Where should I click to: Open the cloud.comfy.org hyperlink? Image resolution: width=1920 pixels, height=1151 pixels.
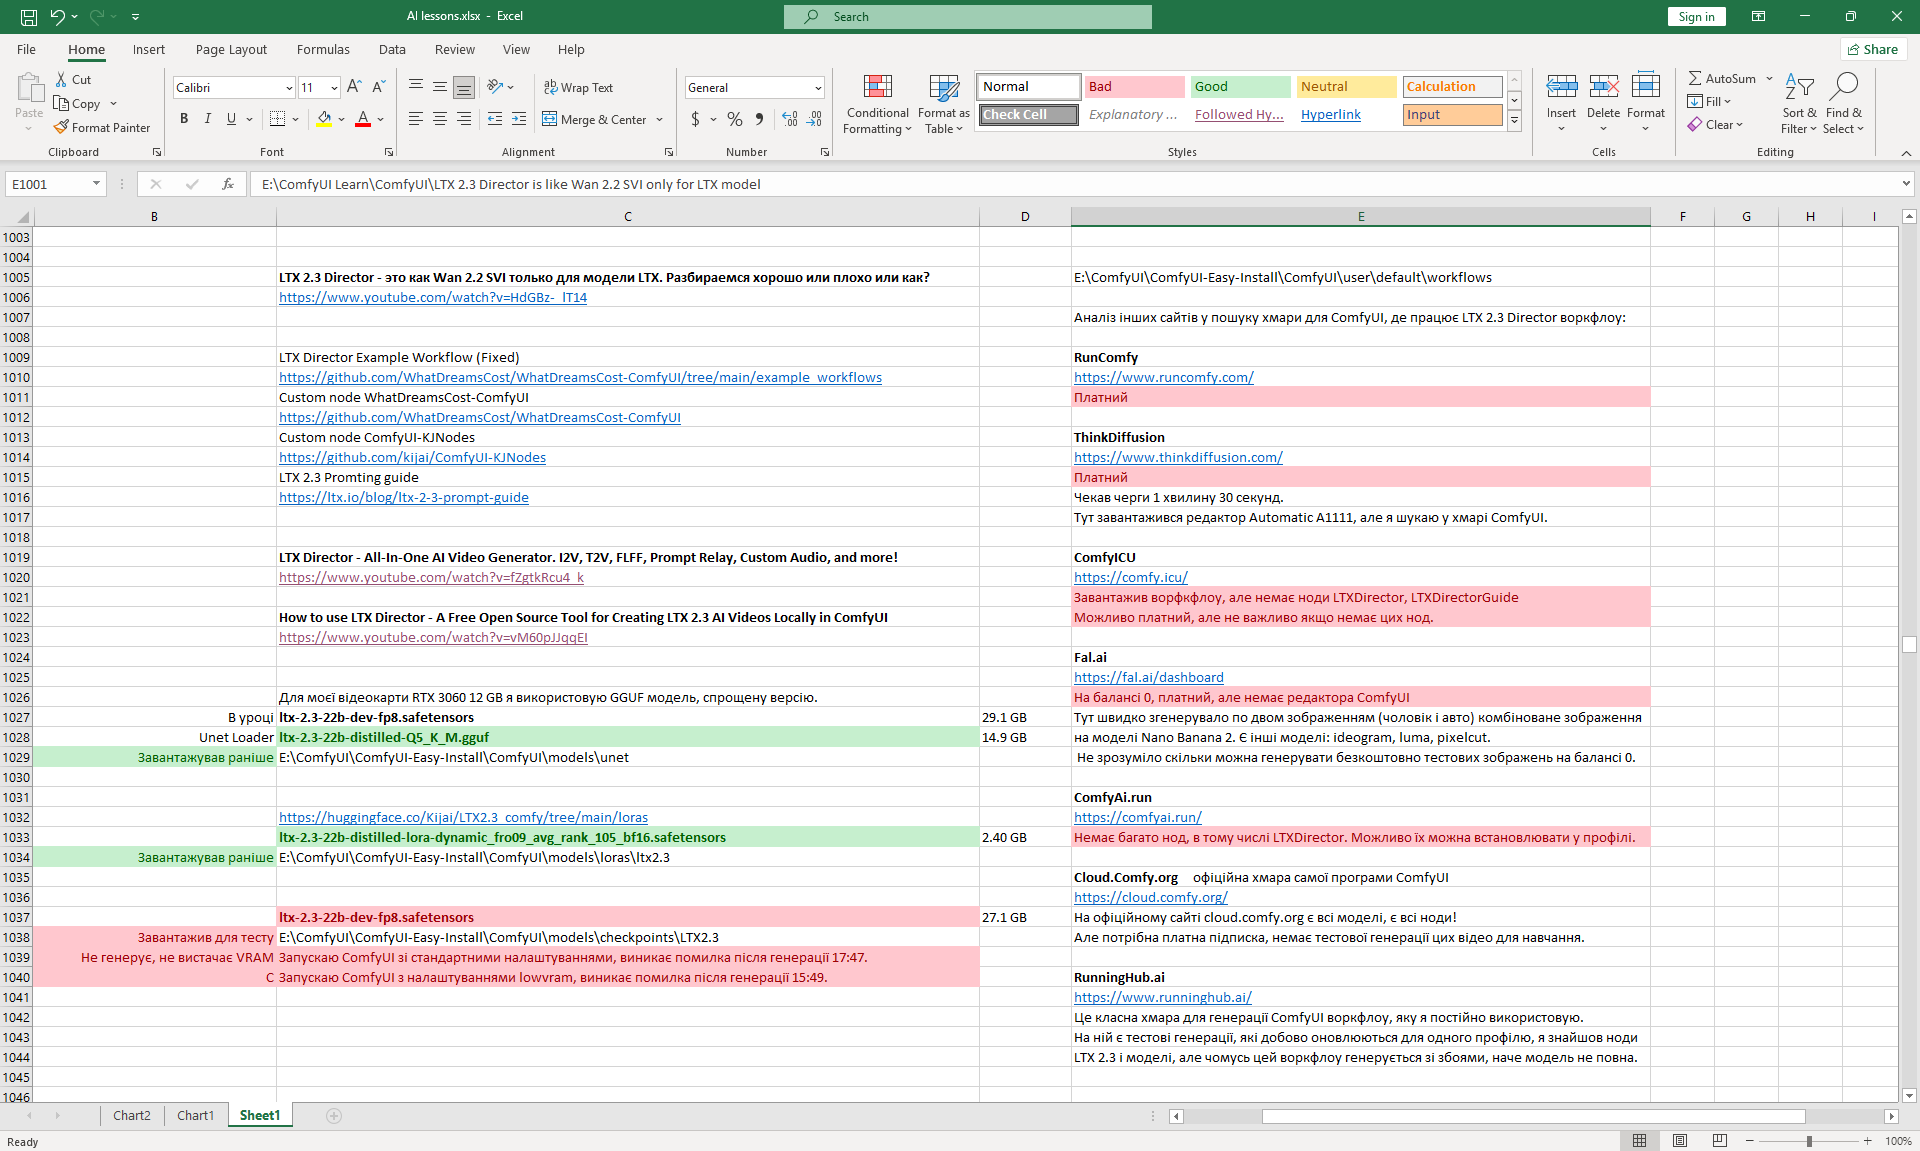coord(1150,897)
